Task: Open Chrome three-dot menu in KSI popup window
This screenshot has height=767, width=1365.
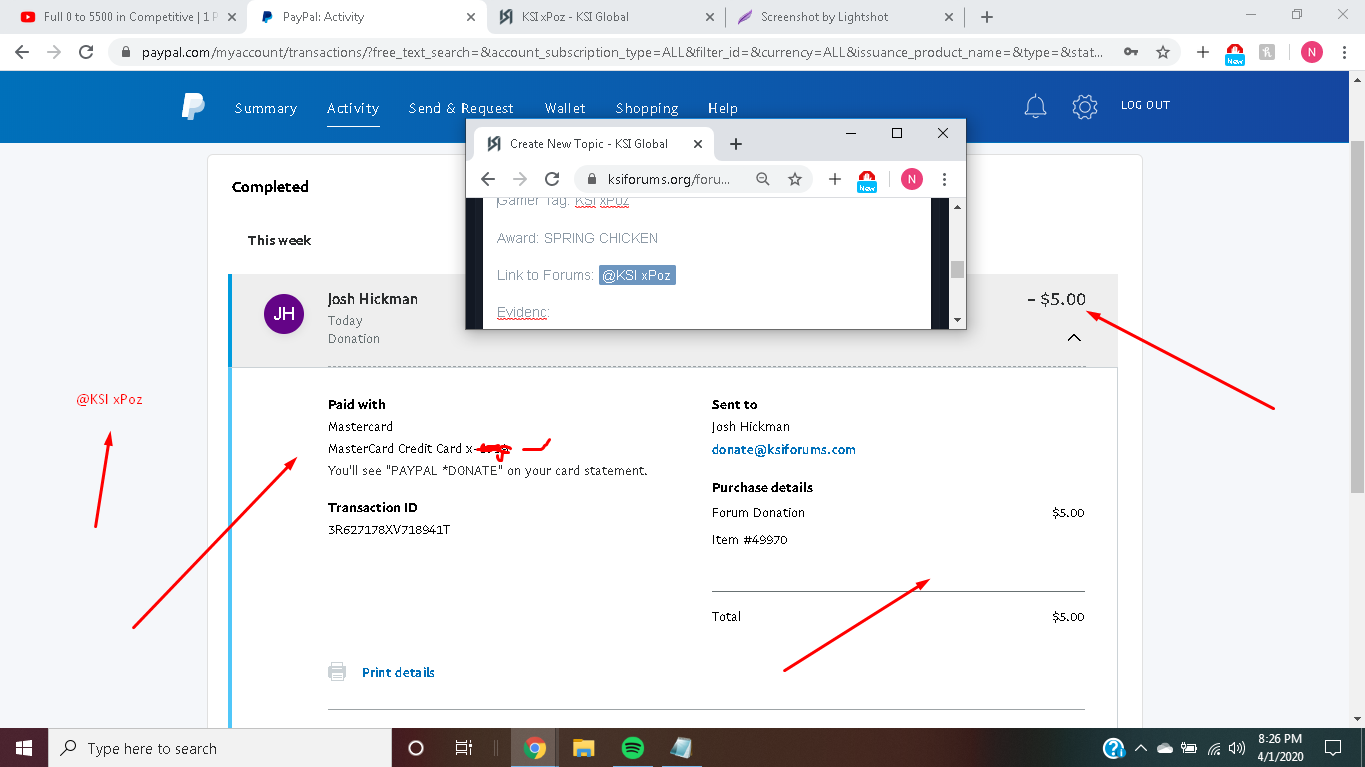Action: pyautogui.click(x=944, y=179)
